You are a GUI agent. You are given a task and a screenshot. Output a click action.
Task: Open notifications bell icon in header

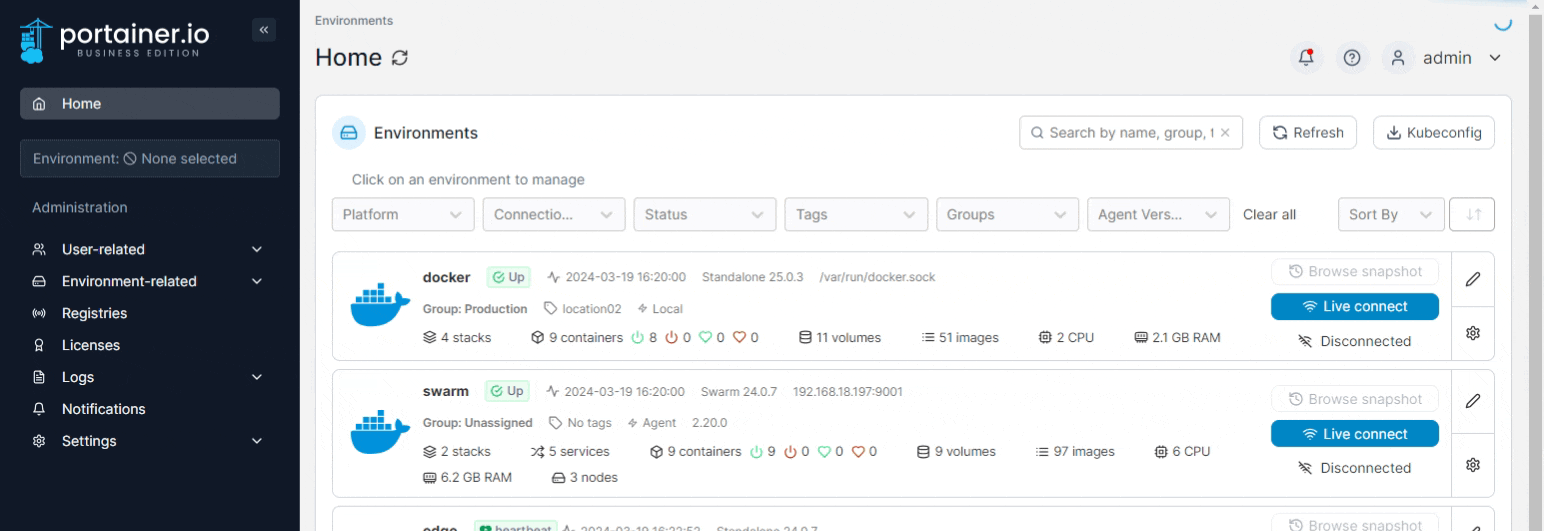[1306, 58]
